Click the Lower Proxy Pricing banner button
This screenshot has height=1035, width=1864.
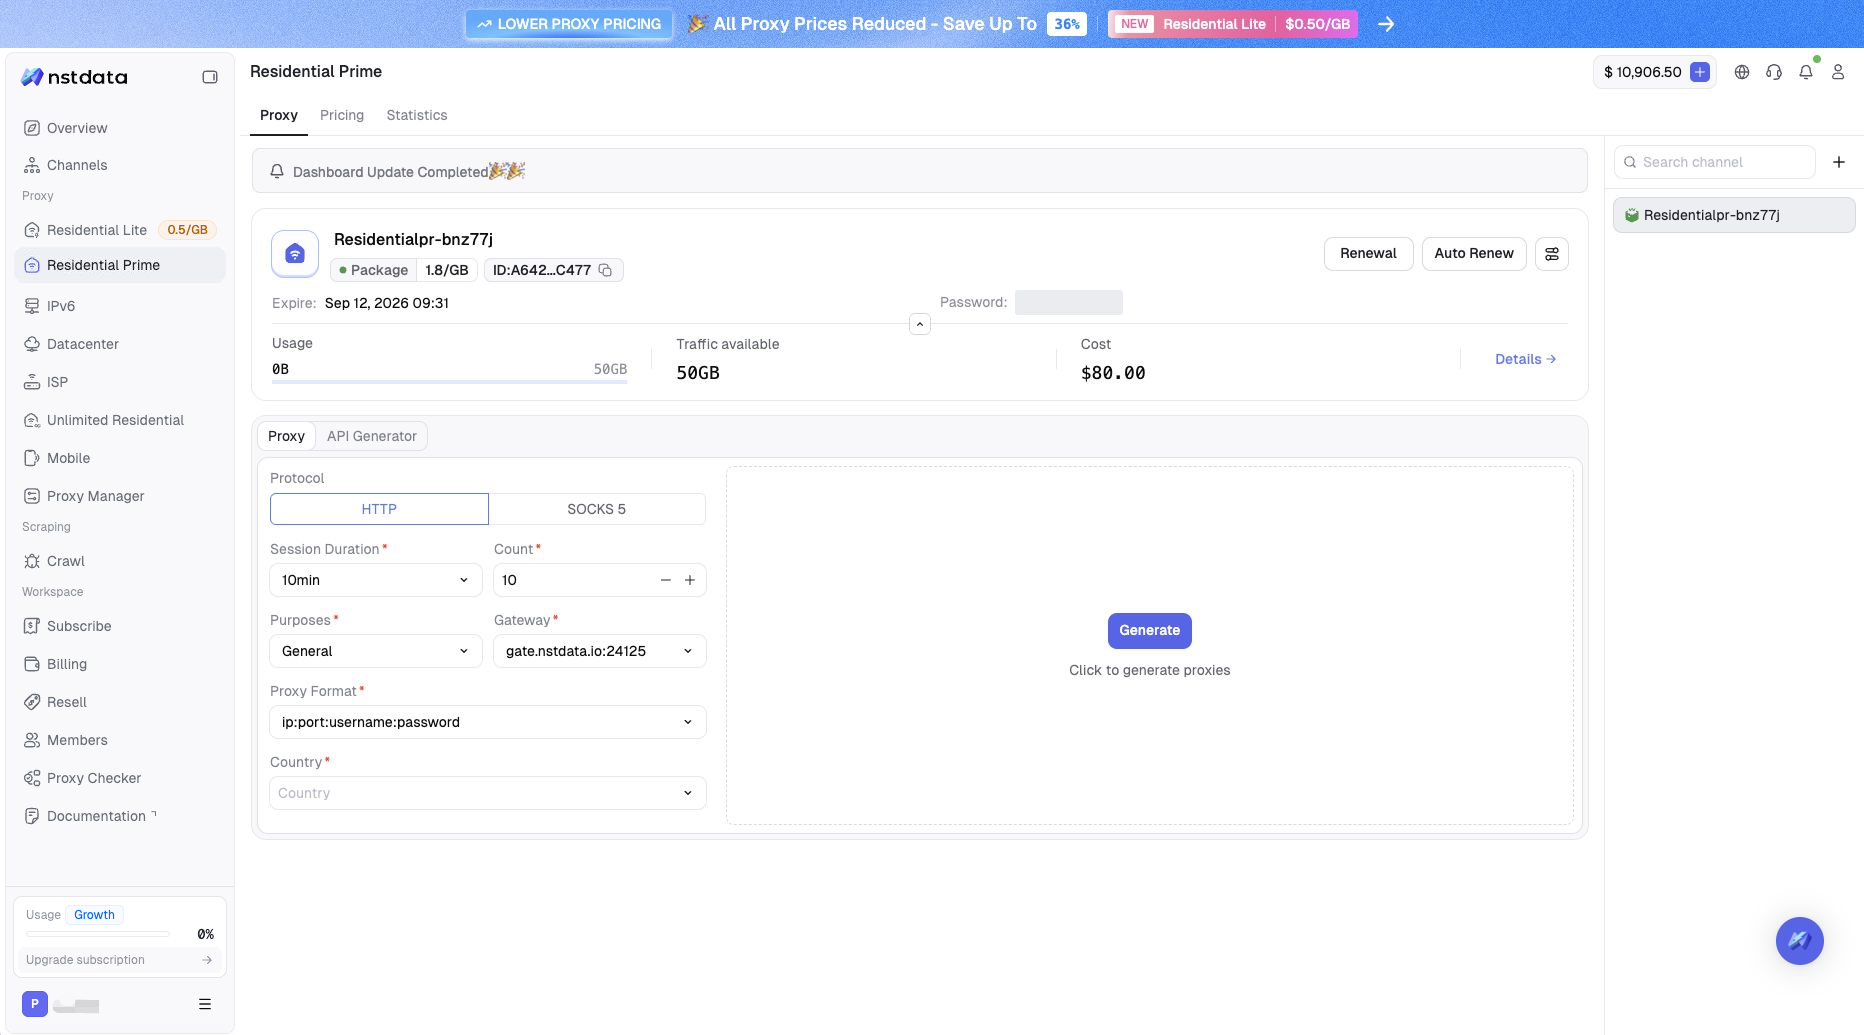coord(569,24)
